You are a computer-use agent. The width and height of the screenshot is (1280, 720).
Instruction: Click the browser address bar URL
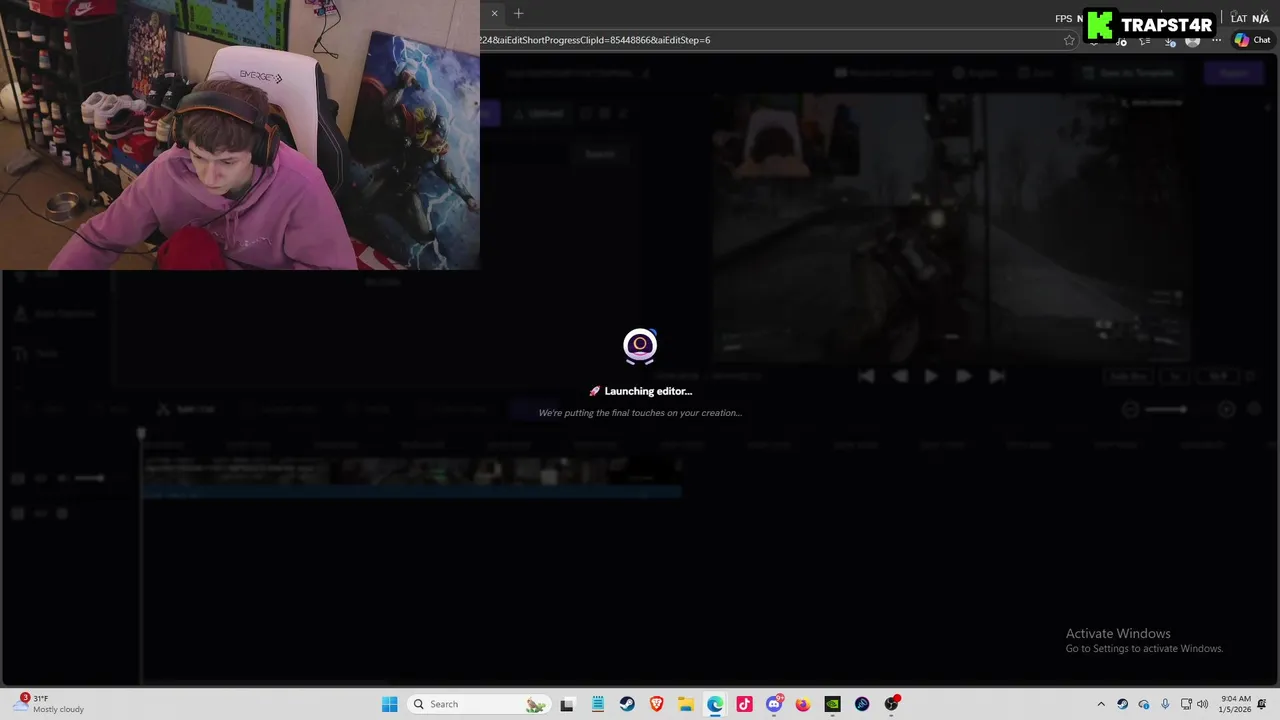596,40
